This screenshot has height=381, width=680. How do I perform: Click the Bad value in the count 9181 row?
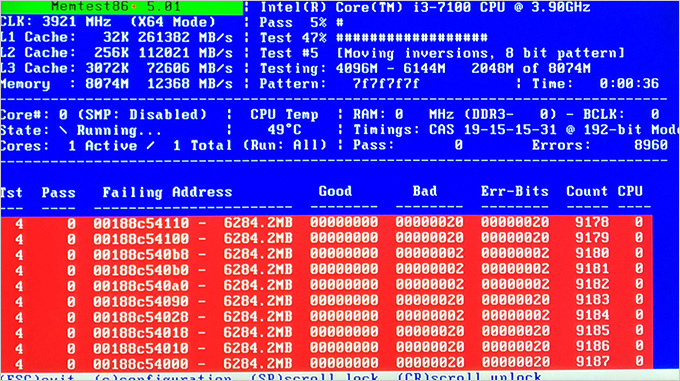coord(429,269)
